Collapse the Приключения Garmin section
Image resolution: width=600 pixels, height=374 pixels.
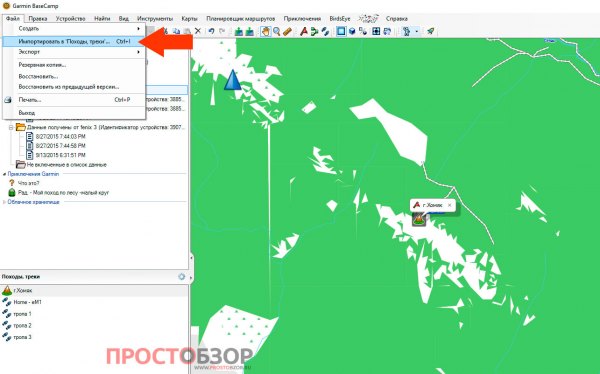[x=5, y=174]
